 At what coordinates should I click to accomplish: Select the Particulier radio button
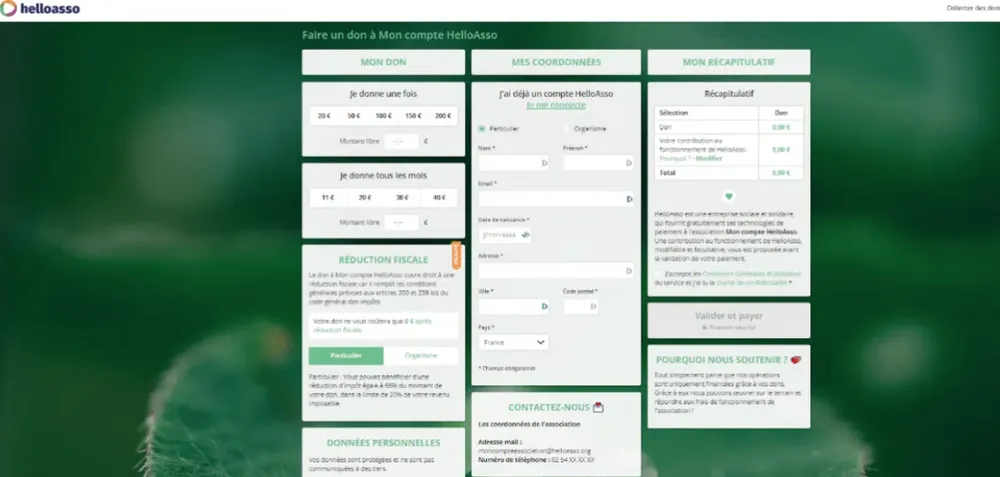(482, 129)
